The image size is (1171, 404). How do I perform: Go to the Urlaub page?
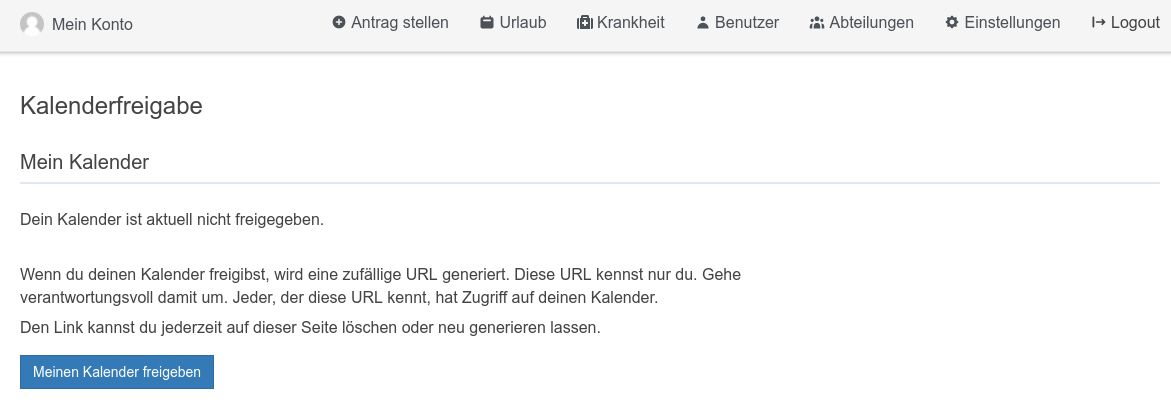pyautogui.click(x=523, y=22)
